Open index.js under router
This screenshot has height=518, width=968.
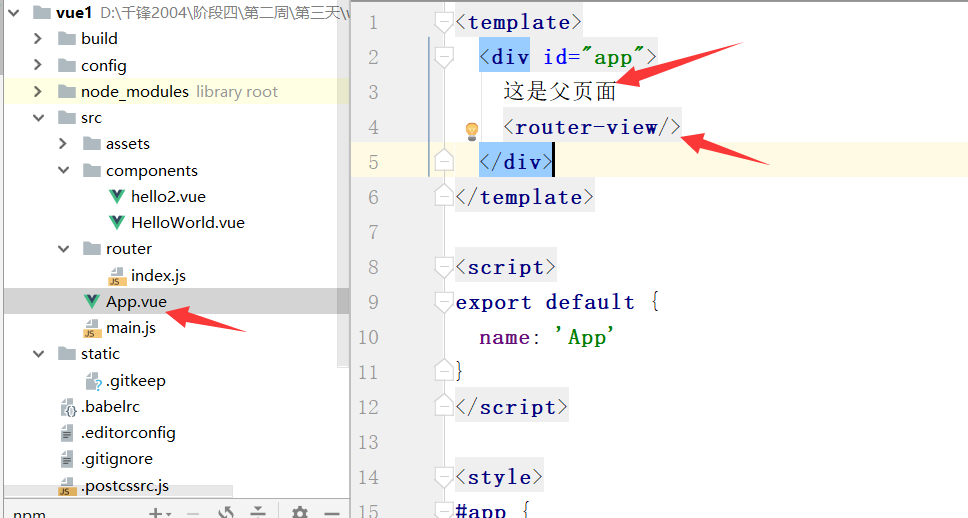click(x=158, y=276)
